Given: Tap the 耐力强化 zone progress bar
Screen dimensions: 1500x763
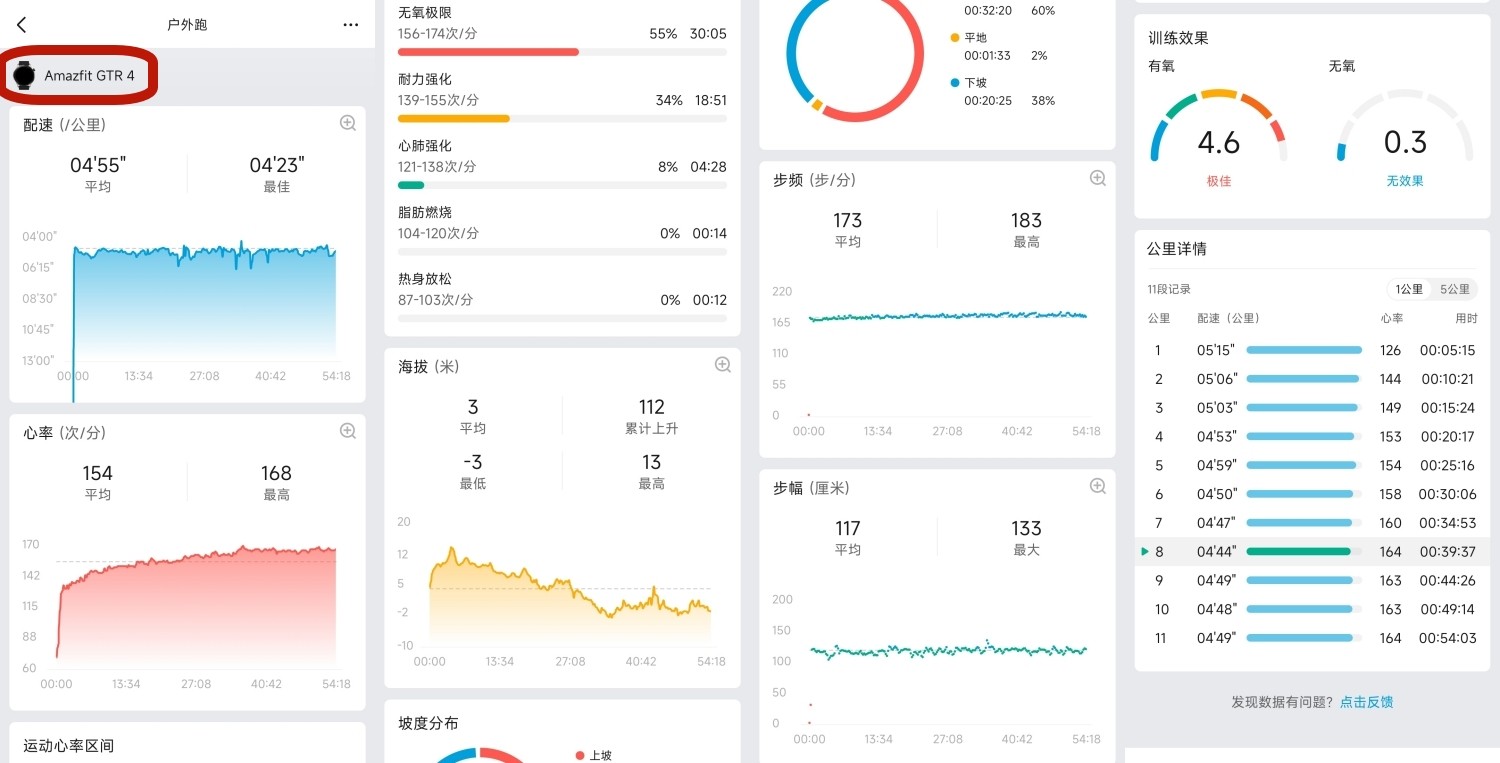Looking at the screenshot, I should pyautogui.click(x=454, y=118).
